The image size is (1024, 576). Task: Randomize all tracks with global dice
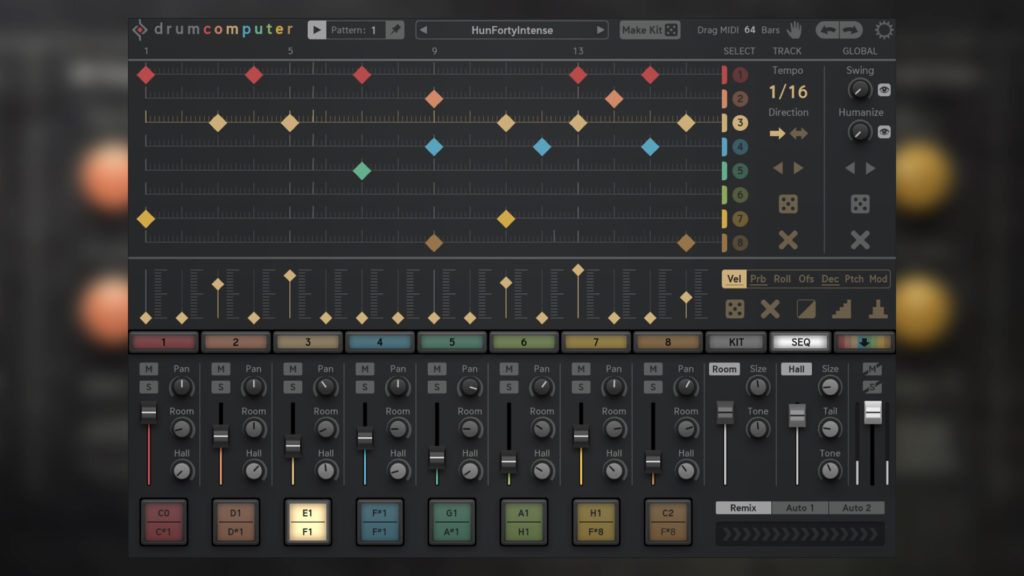point(860,204)
